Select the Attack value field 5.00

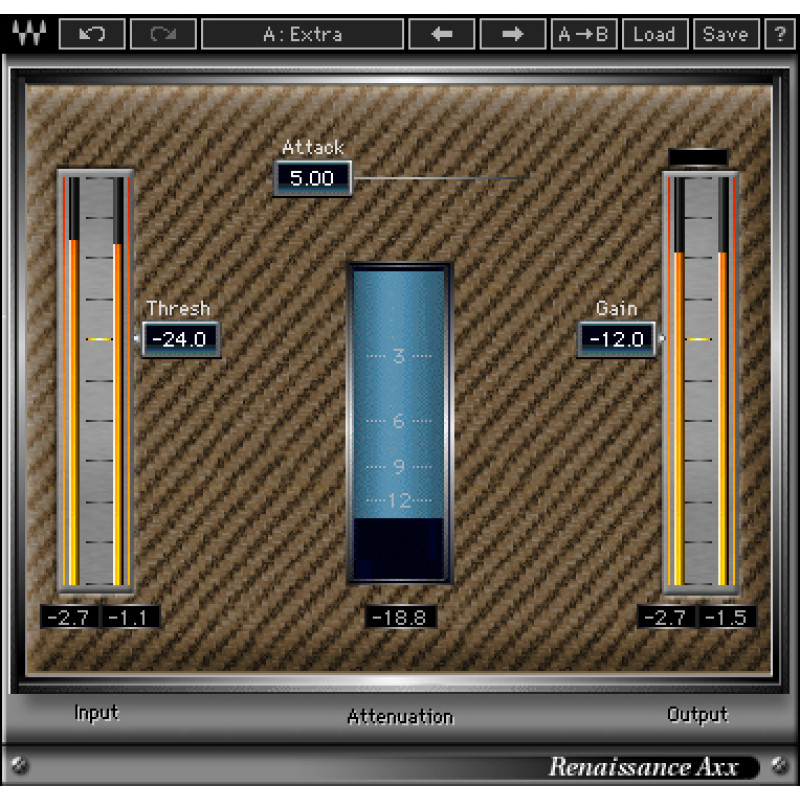(312, 178)
